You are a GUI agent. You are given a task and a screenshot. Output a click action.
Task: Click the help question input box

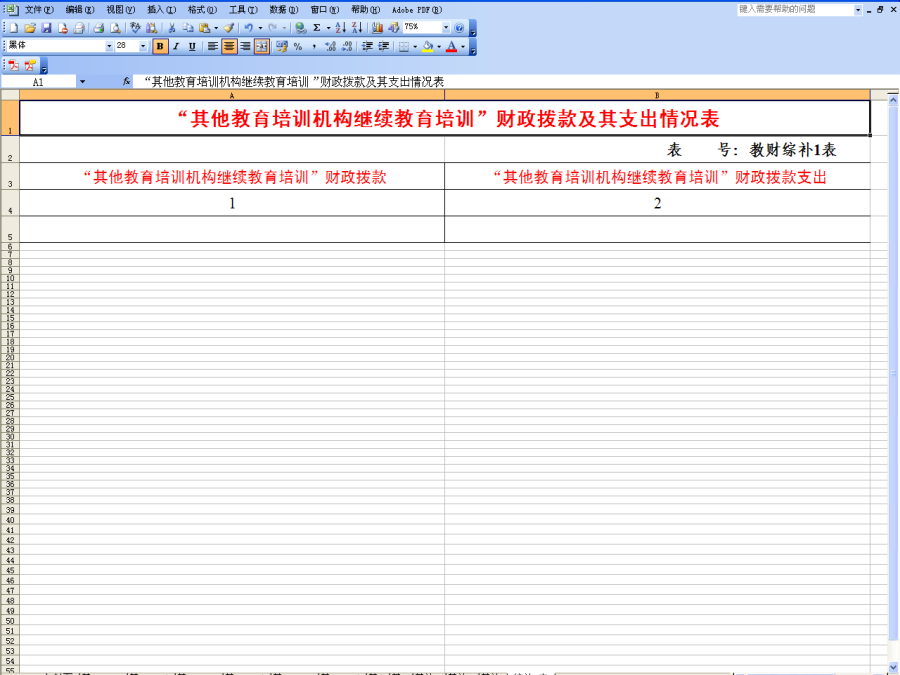(x=796, y=10)
